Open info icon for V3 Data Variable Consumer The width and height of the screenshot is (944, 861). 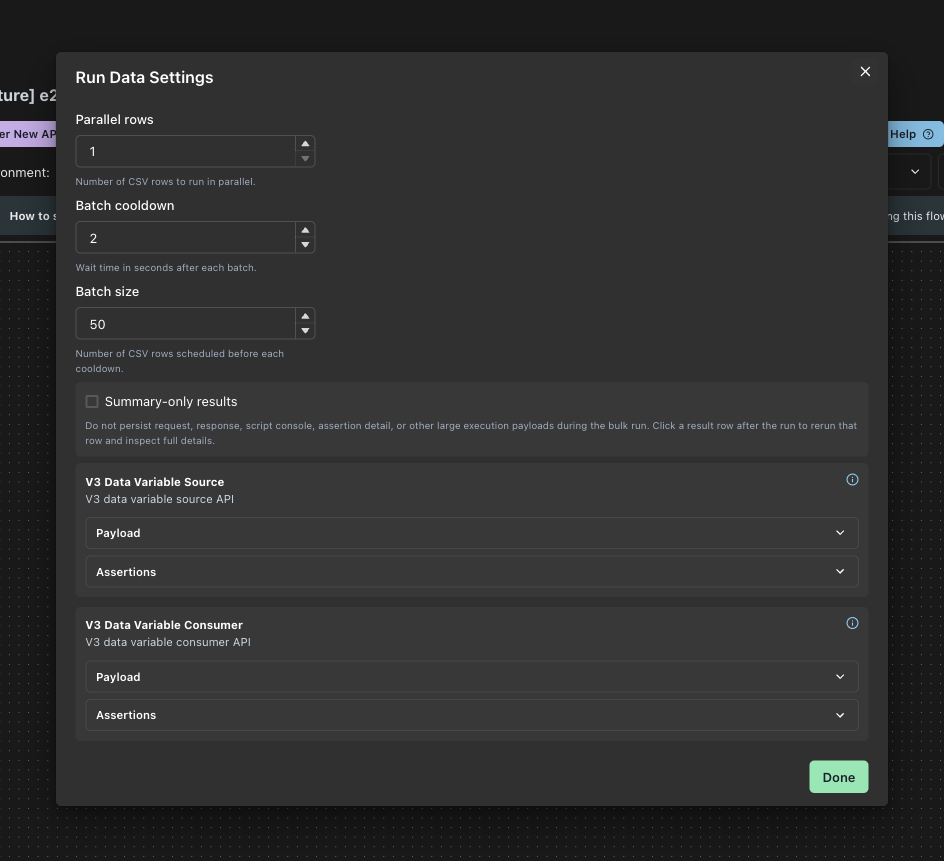click(852, 623)
